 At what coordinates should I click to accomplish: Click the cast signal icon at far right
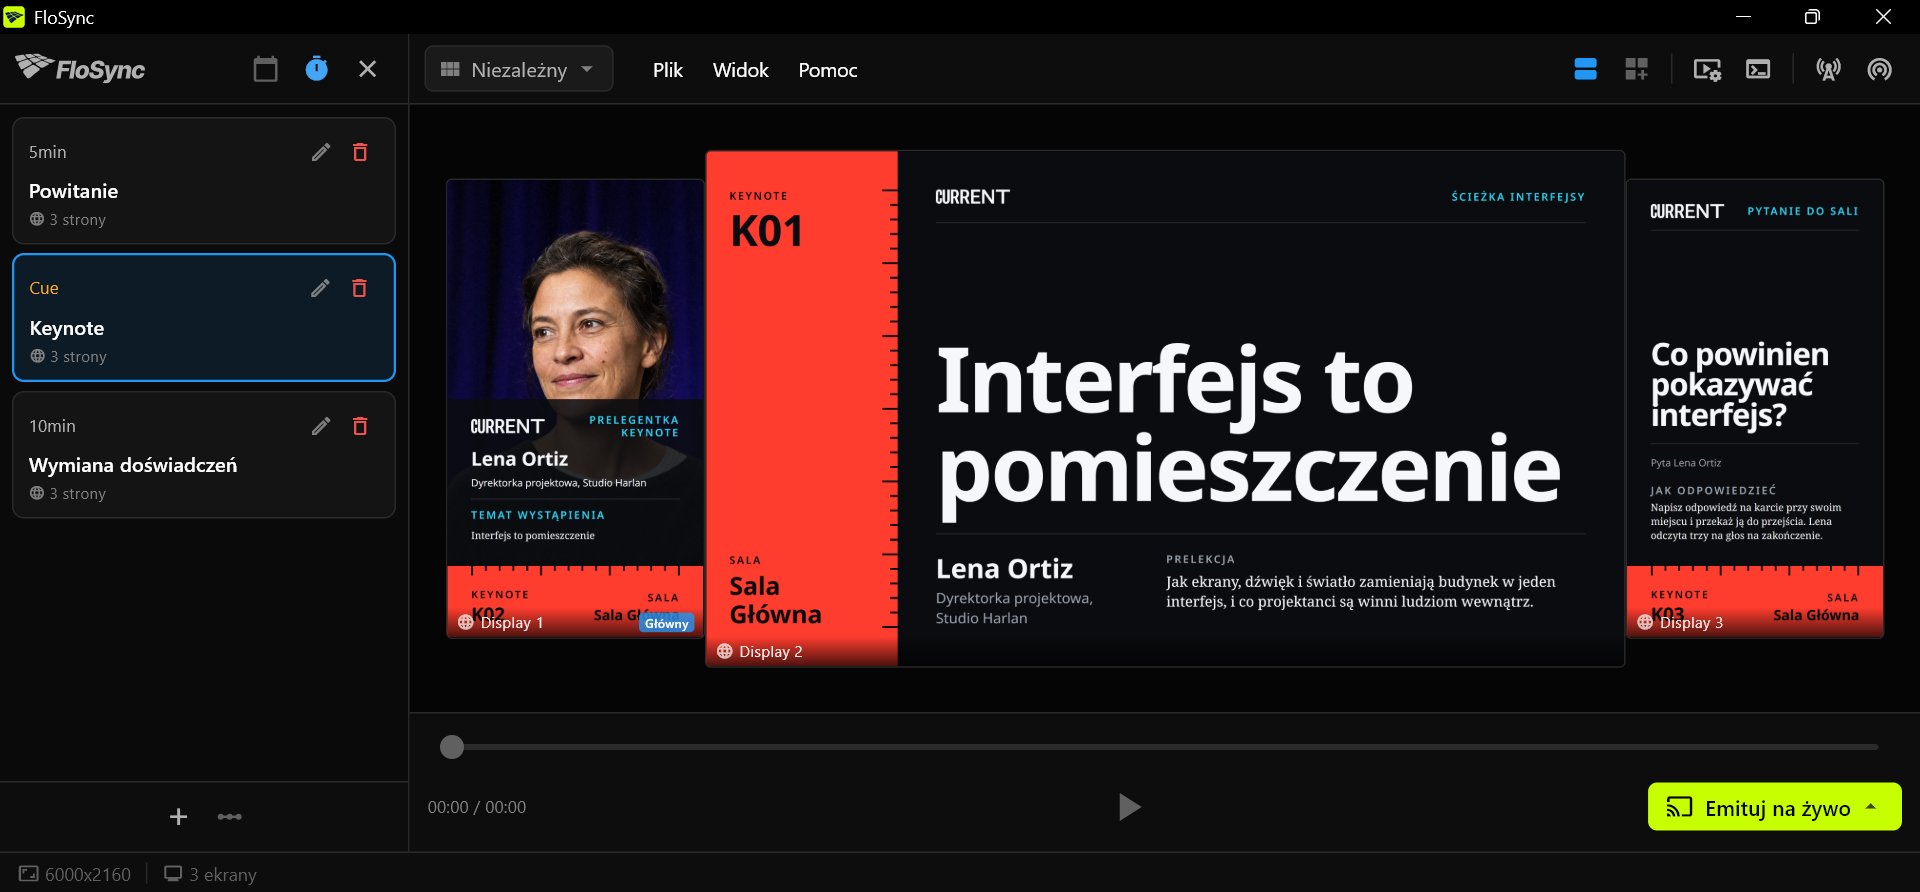click(x=1880, y=69)
